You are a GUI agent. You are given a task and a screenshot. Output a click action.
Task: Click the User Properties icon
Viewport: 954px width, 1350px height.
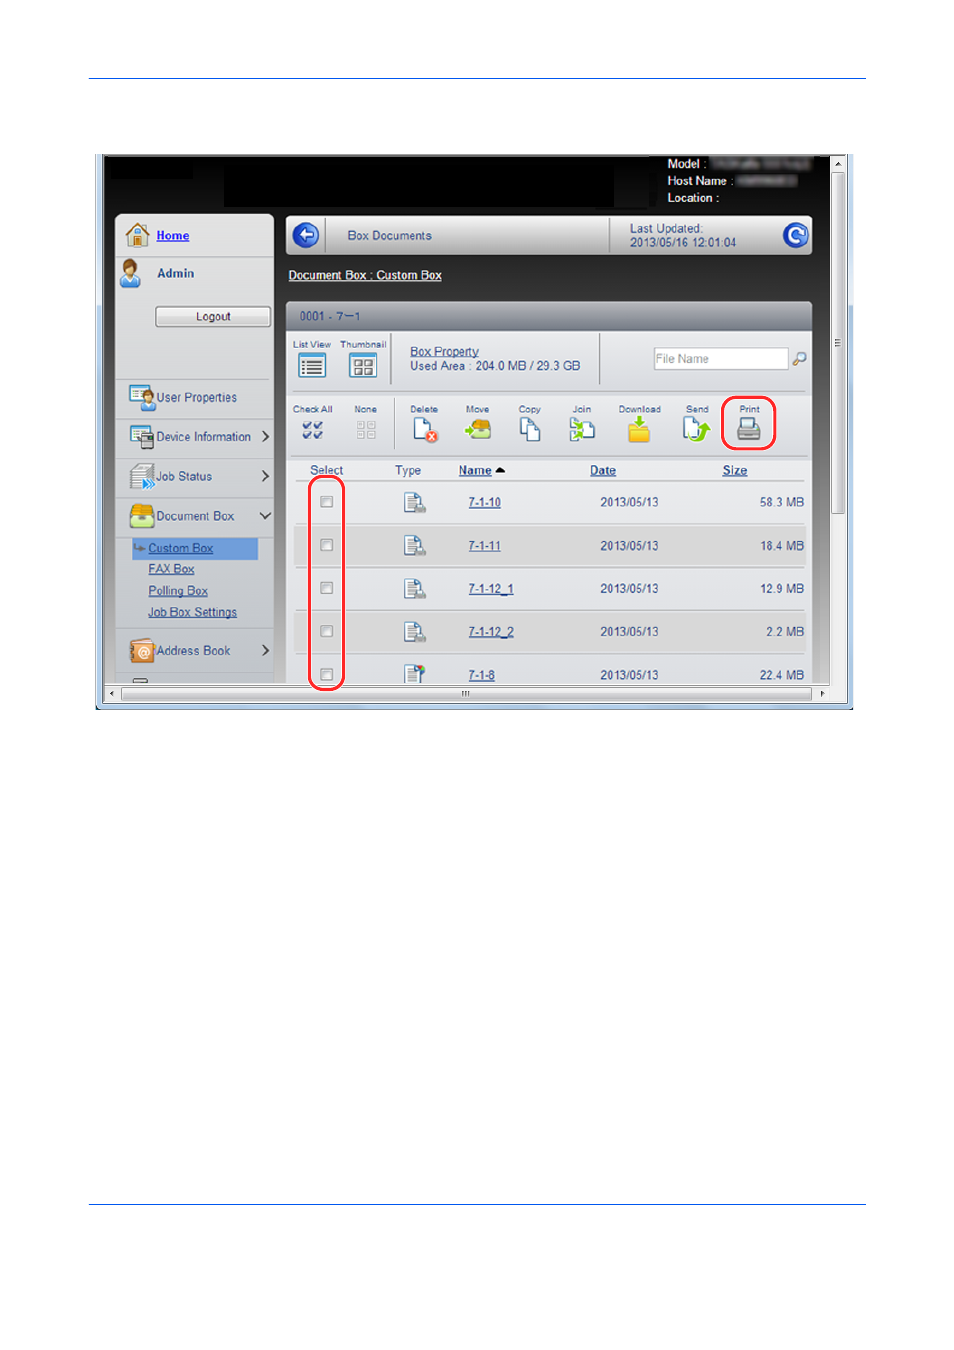coord(141,397)
